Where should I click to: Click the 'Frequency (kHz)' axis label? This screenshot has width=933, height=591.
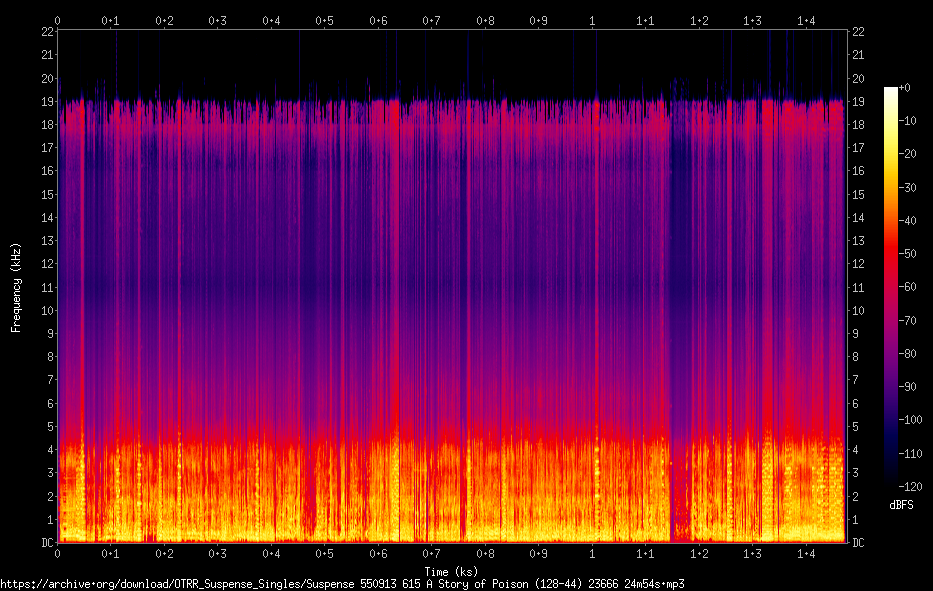tap(16, 287)
